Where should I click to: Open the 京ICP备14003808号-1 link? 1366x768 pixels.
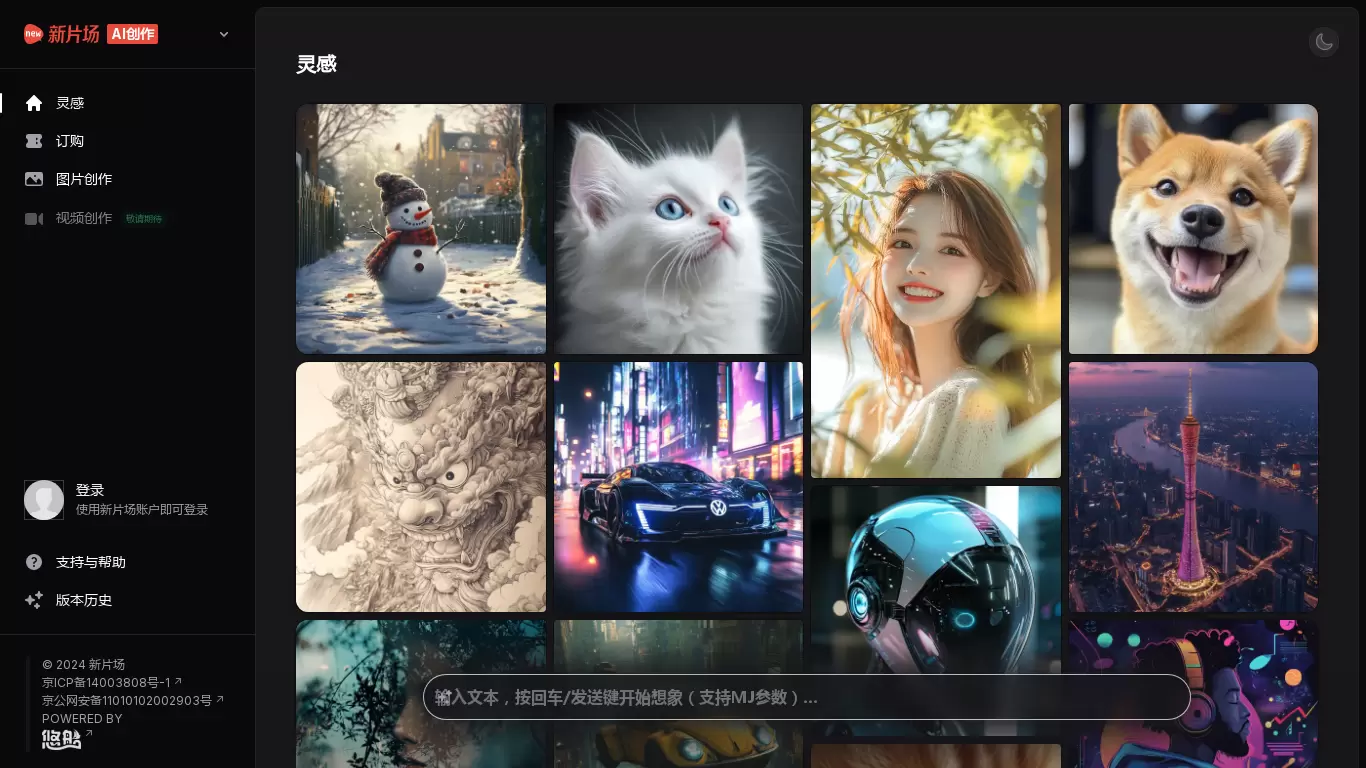point(112,683)
